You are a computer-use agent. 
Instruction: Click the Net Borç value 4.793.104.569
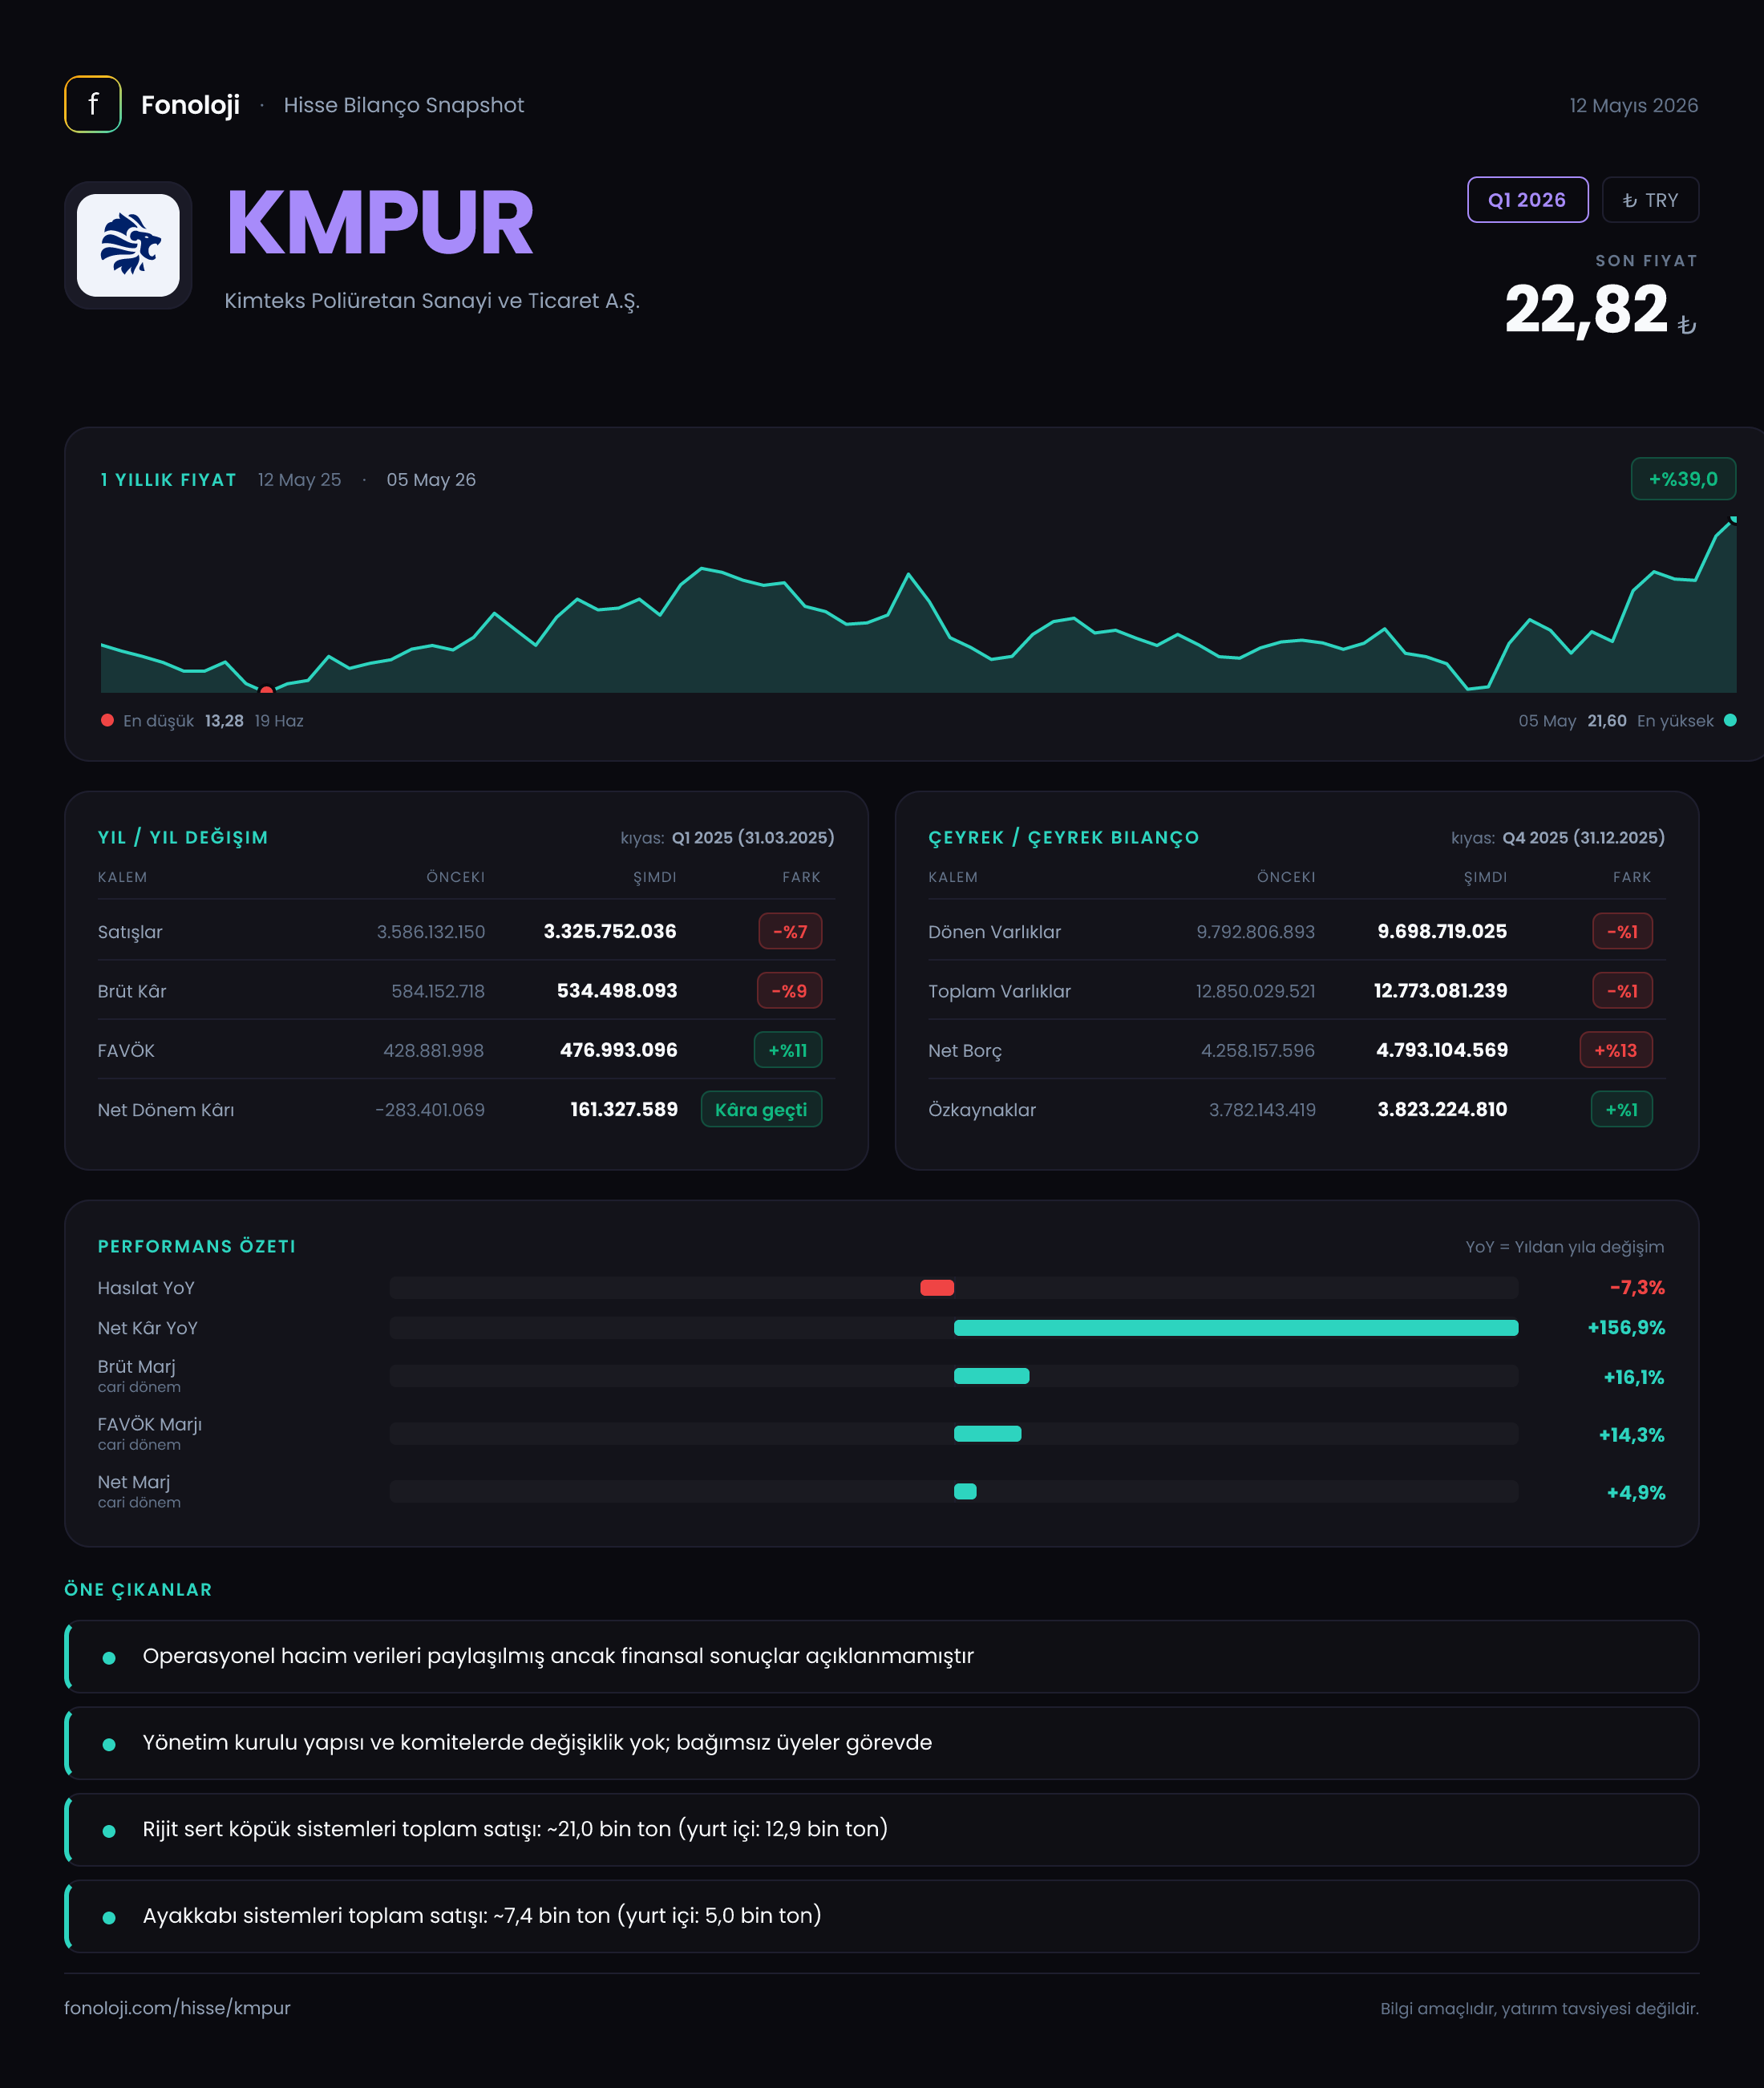coord(1442,1050)
